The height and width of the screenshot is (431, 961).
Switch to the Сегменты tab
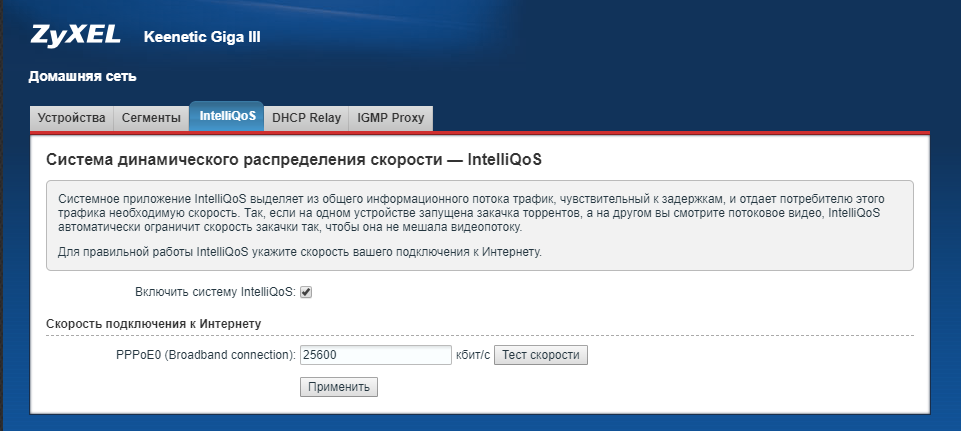pyautogui.click(x=151, y=118)
